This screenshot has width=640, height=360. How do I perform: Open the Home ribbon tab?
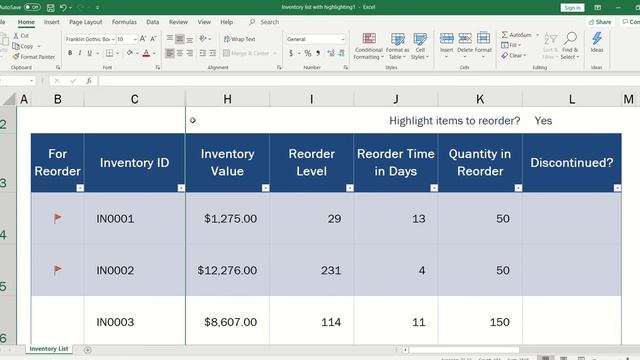(26, 22)
